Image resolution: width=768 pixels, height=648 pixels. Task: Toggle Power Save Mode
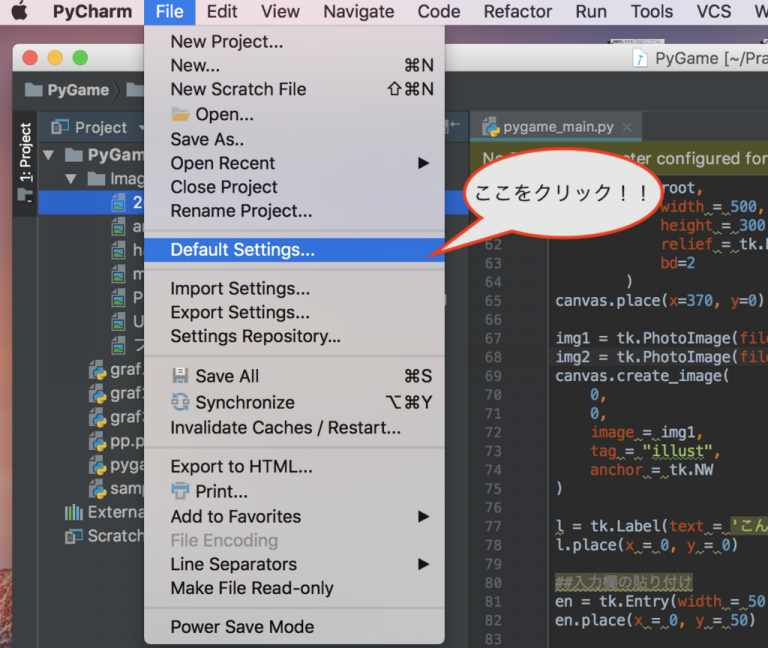[x=294, y=627]
